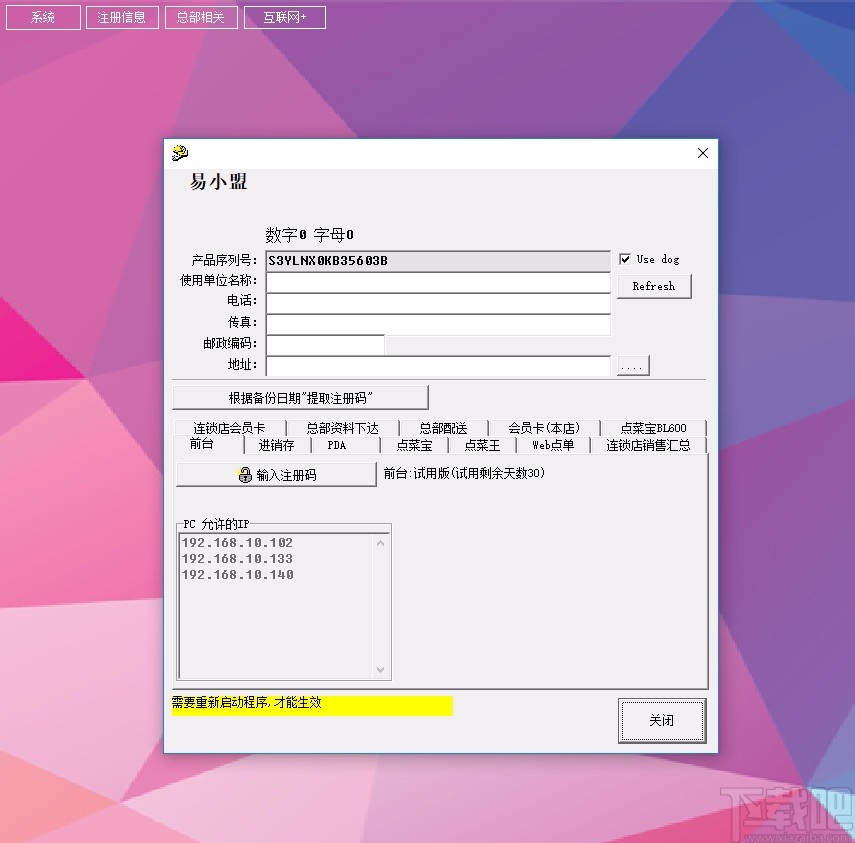Viewport: 855px width, 843px height.
Task: Switch to the 进销存 tab
Action: tap(276, 445)
